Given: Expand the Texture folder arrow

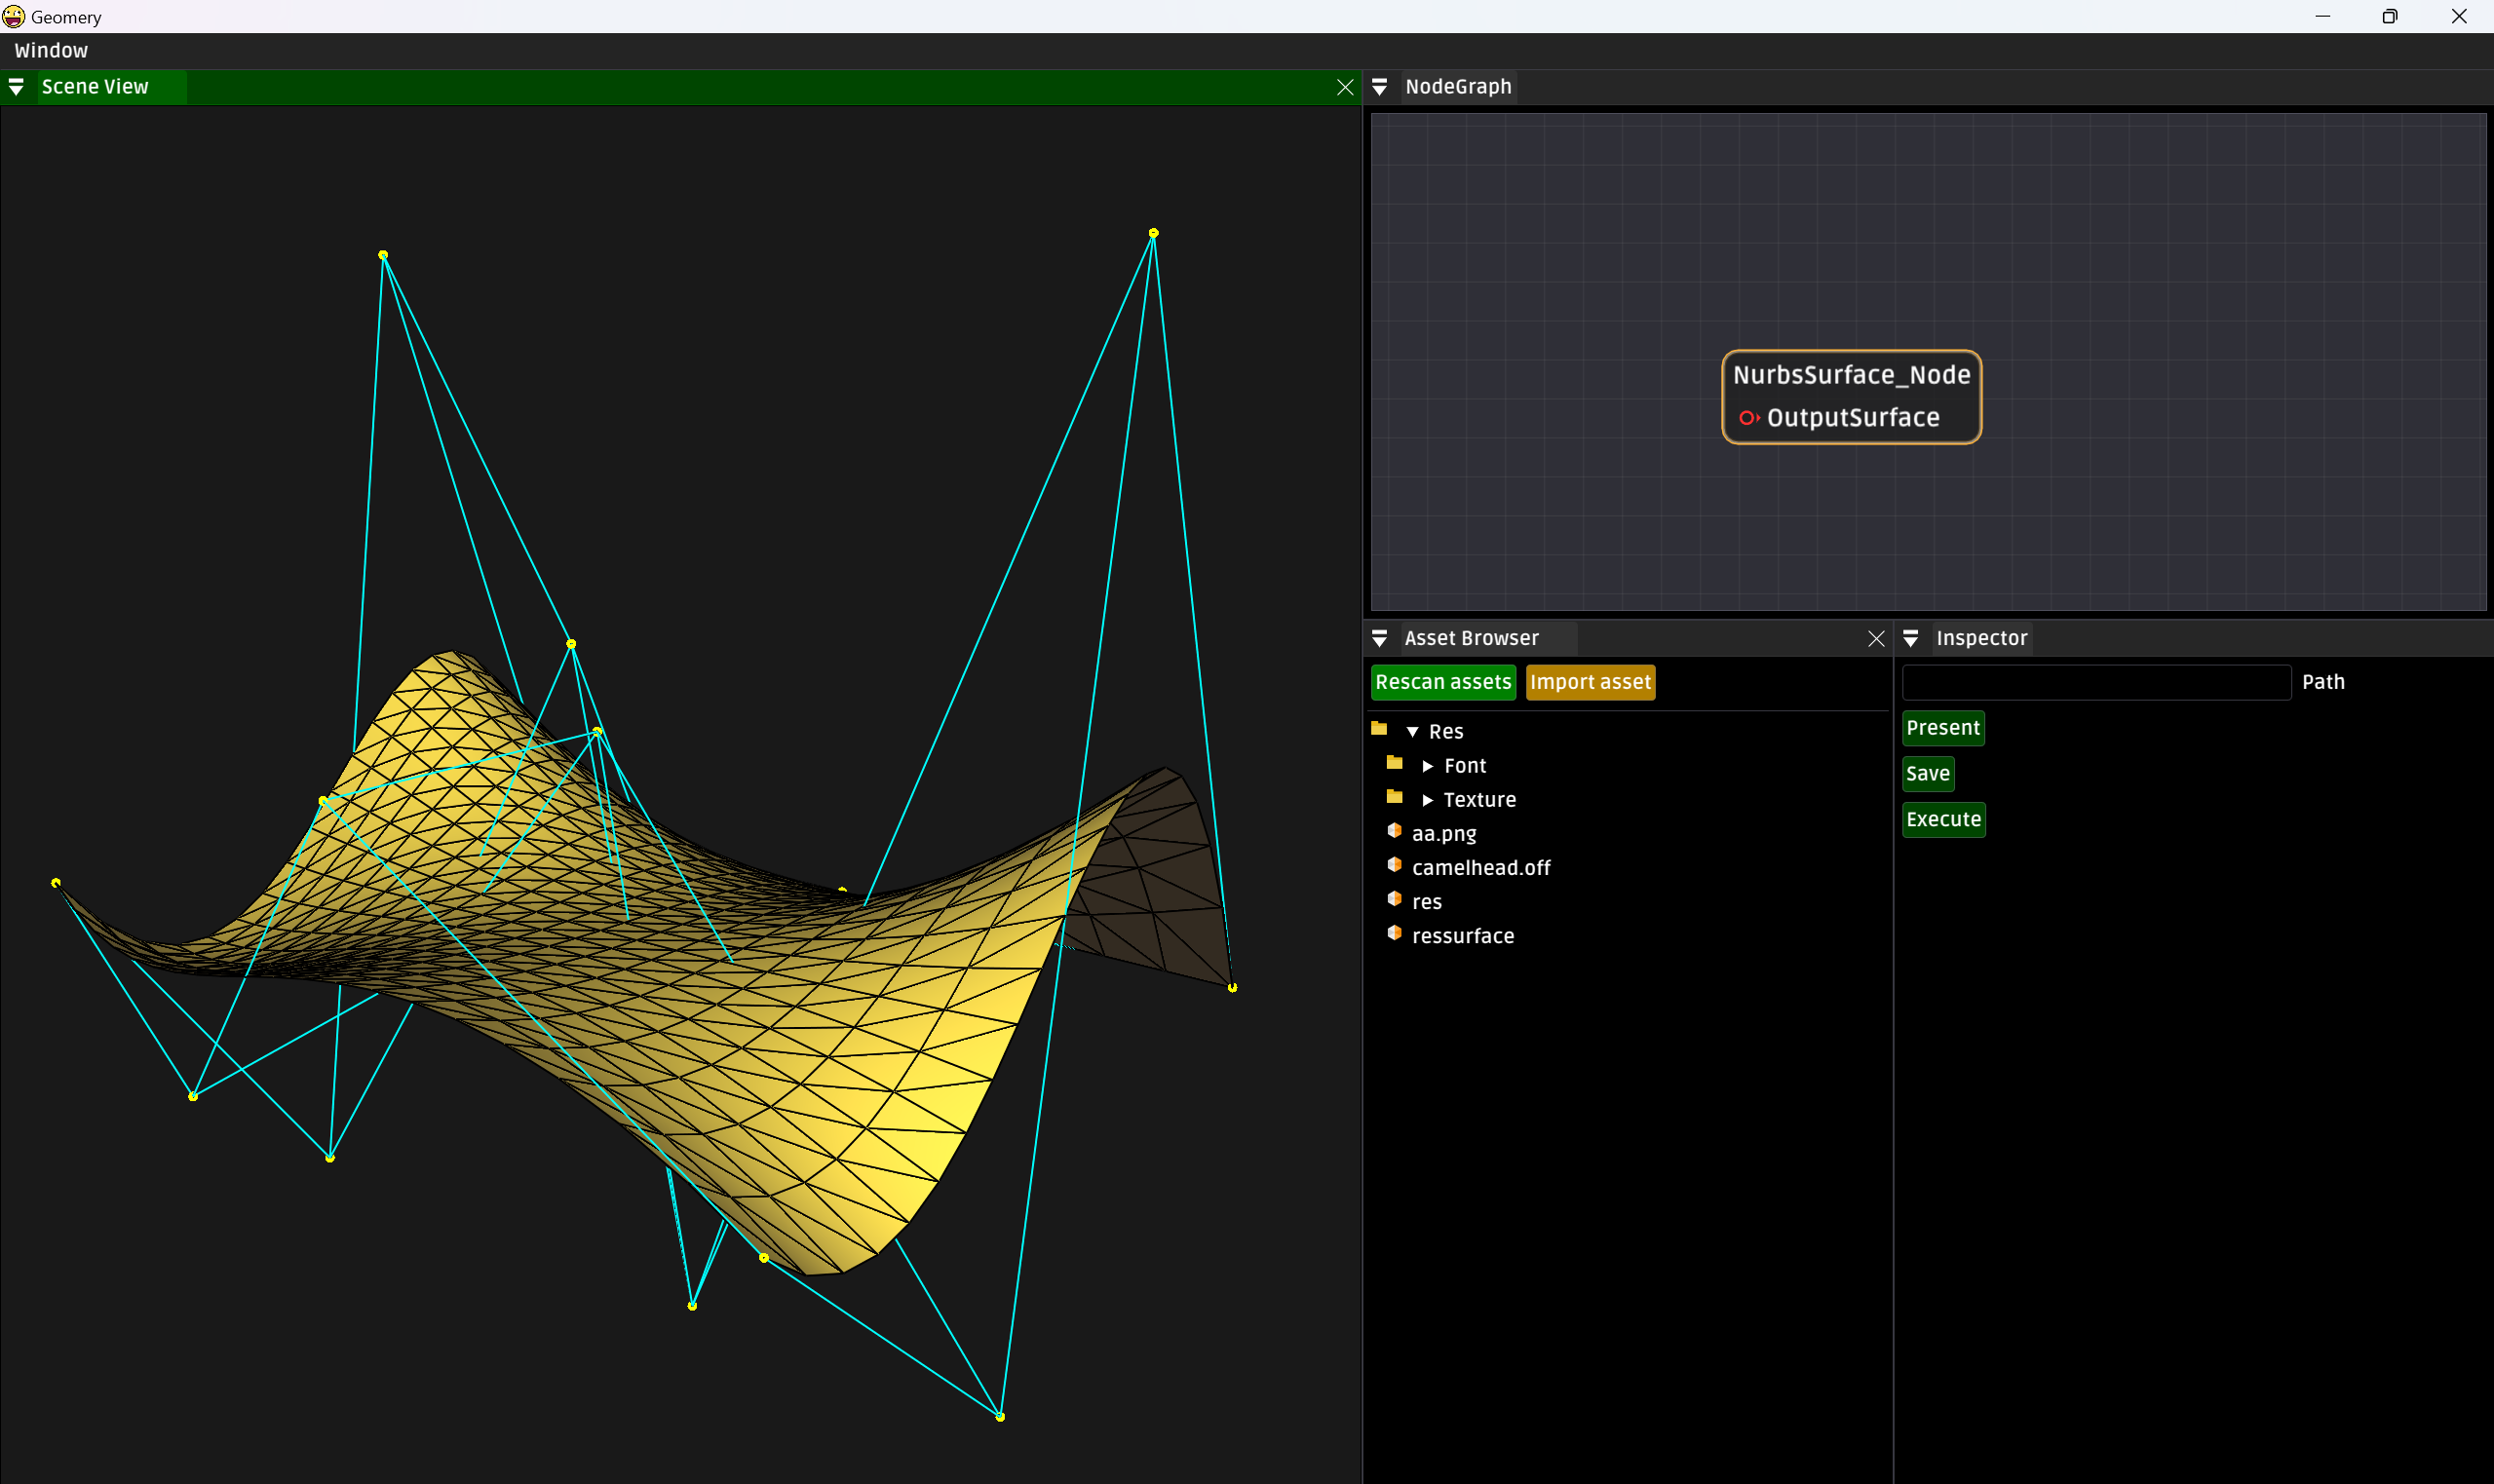Looking at the screenshot, I should (x=1427, y=800).
